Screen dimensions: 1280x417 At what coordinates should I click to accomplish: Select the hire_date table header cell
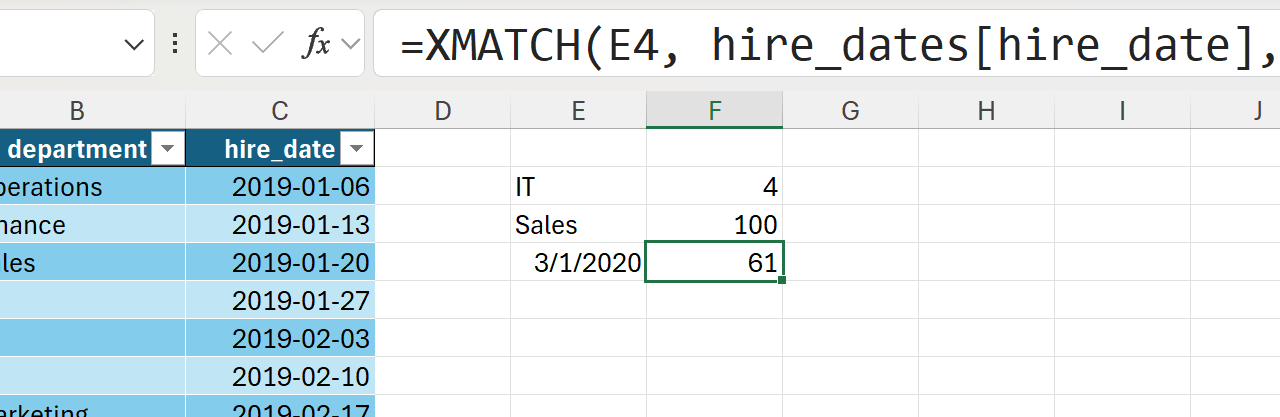[x=270, y=150]
